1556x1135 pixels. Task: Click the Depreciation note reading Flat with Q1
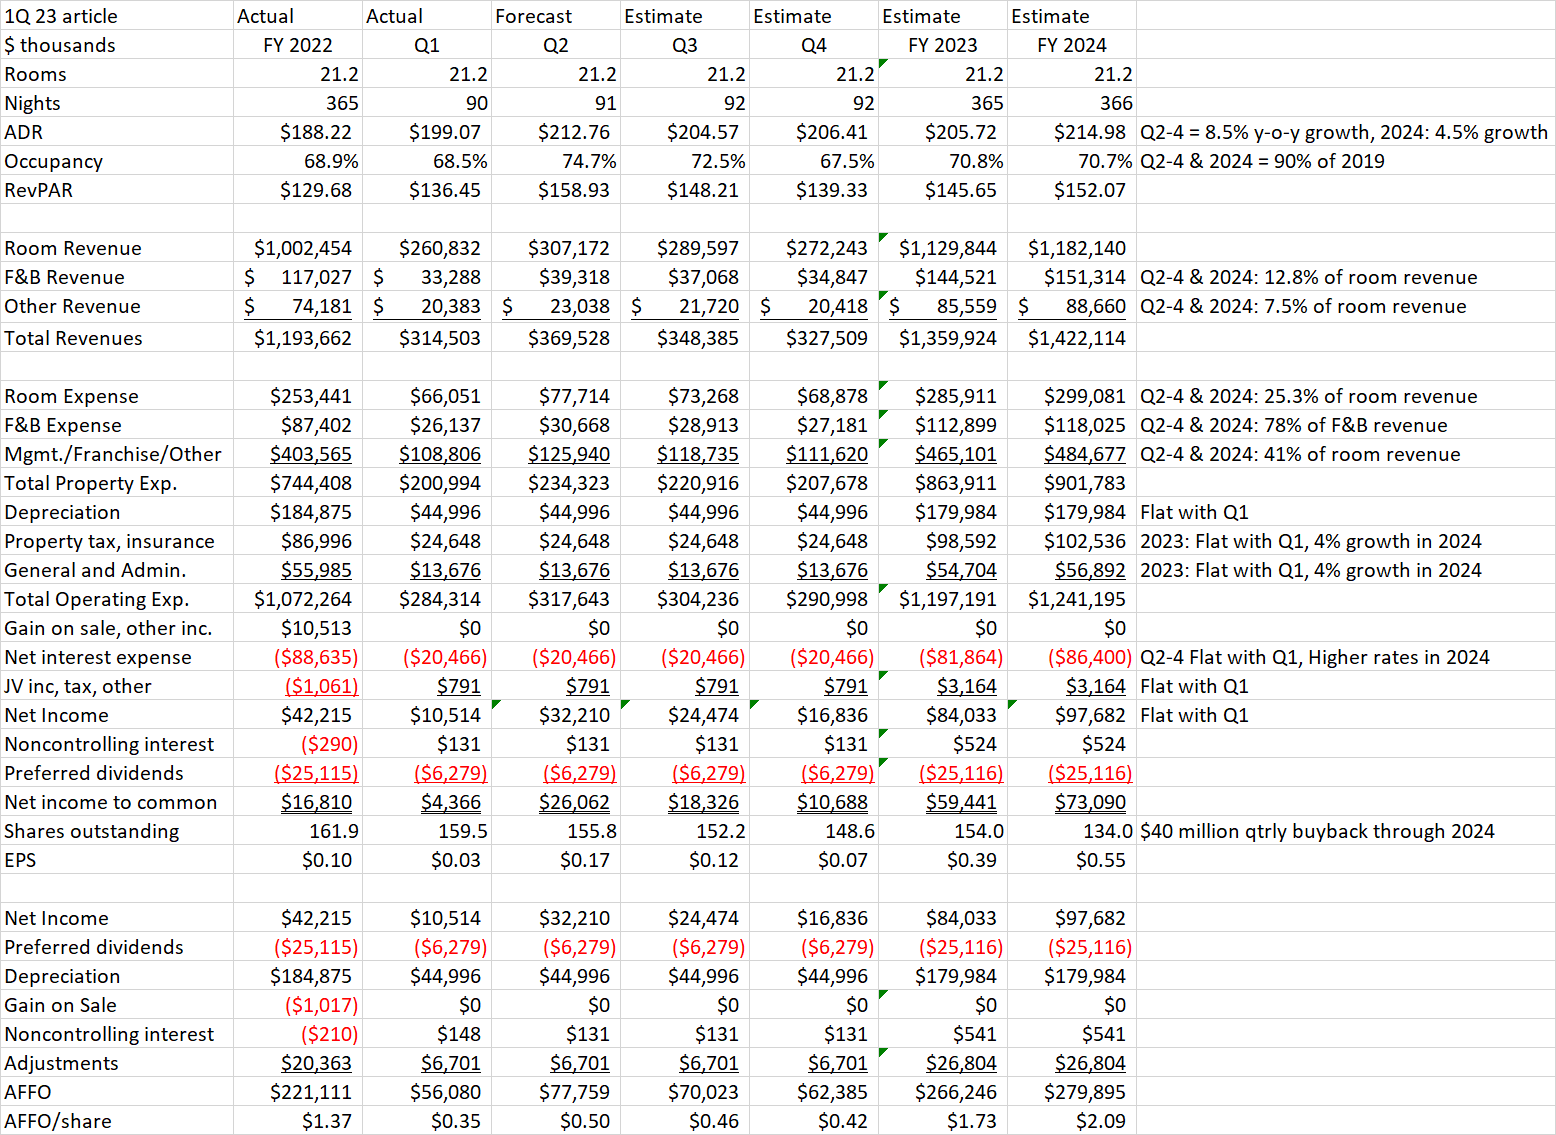click(x=1194, y=511)
